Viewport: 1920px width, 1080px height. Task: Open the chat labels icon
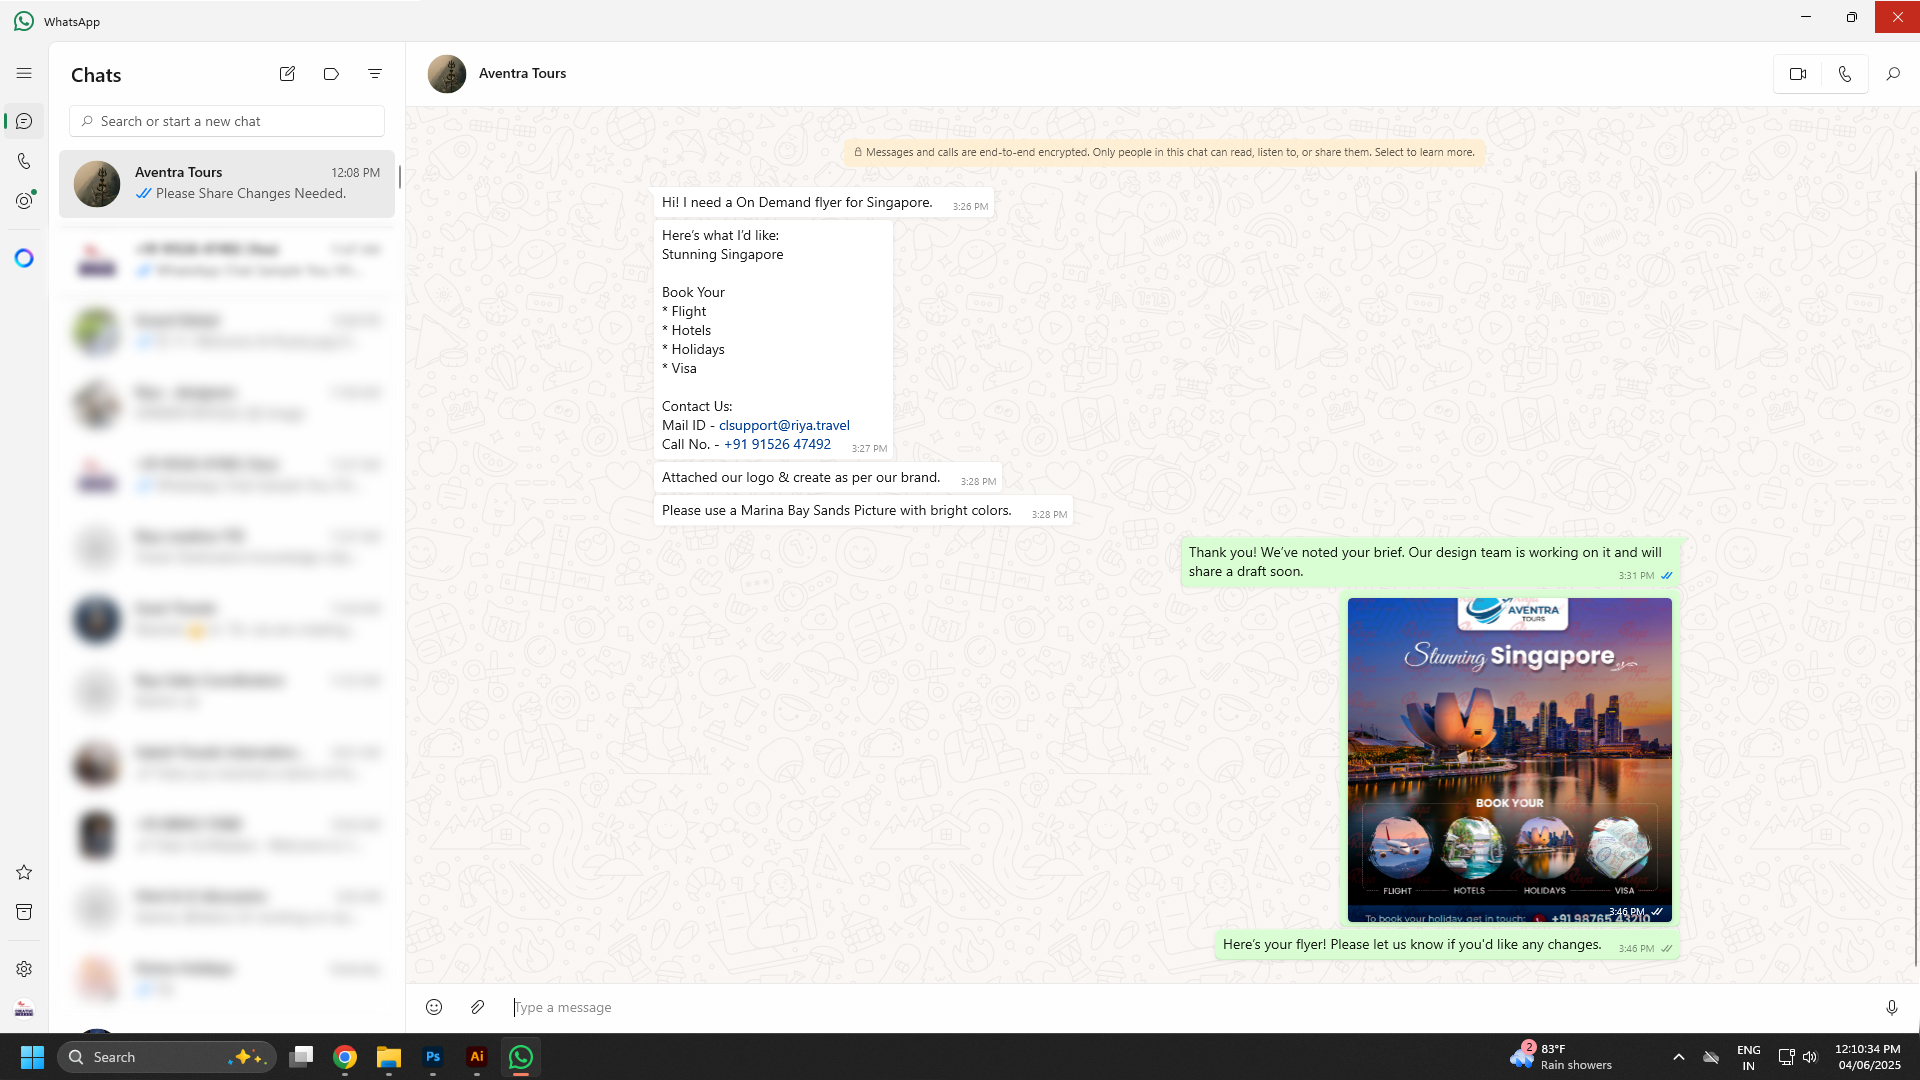(x=331, y=73)
